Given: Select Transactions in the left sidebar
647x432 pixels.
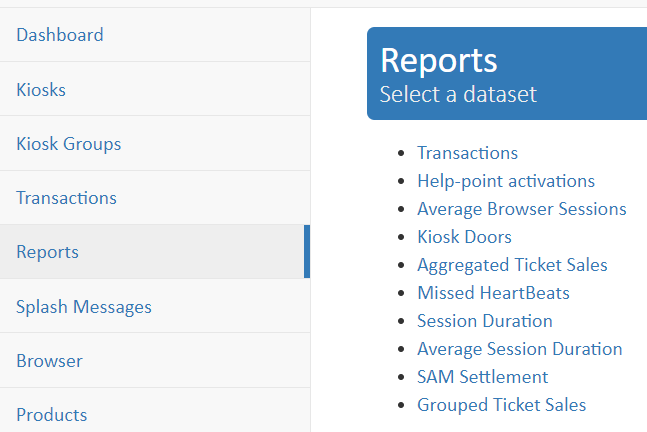Looking at the screenshot, I should (x=155, y=198).
